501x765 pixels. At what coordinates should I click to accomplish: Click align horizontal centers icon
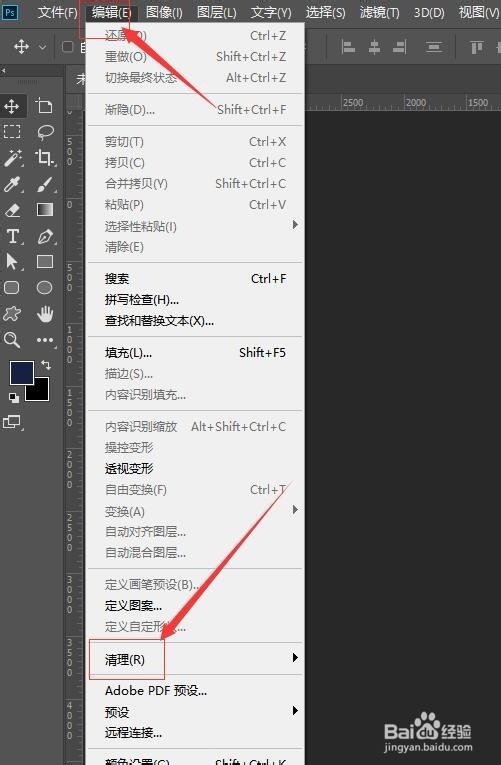click(x=374, y=47)
